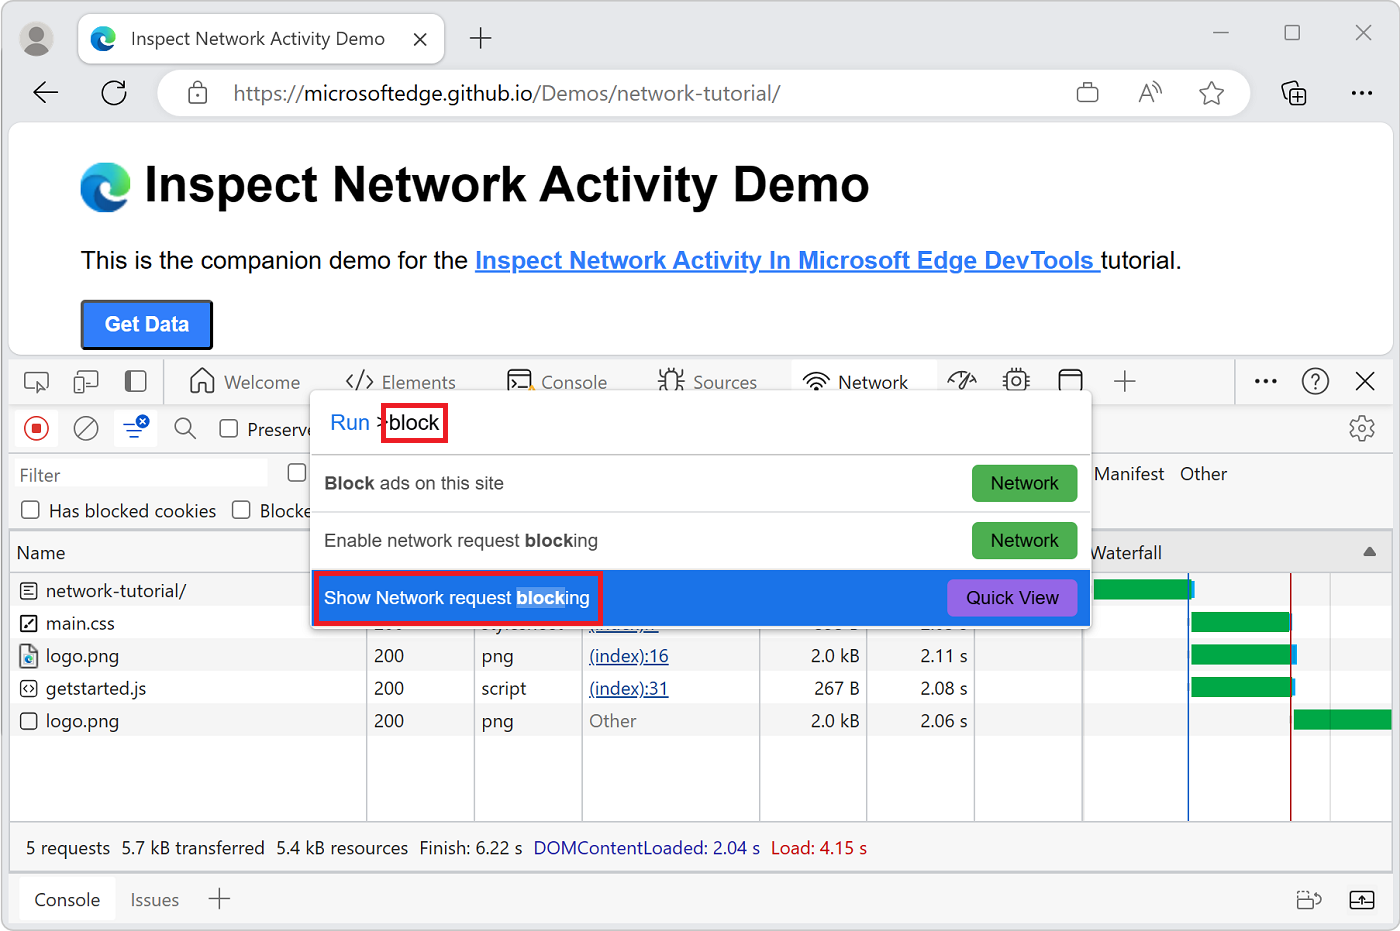Open the Issues tab in drawer

[154, 899]
